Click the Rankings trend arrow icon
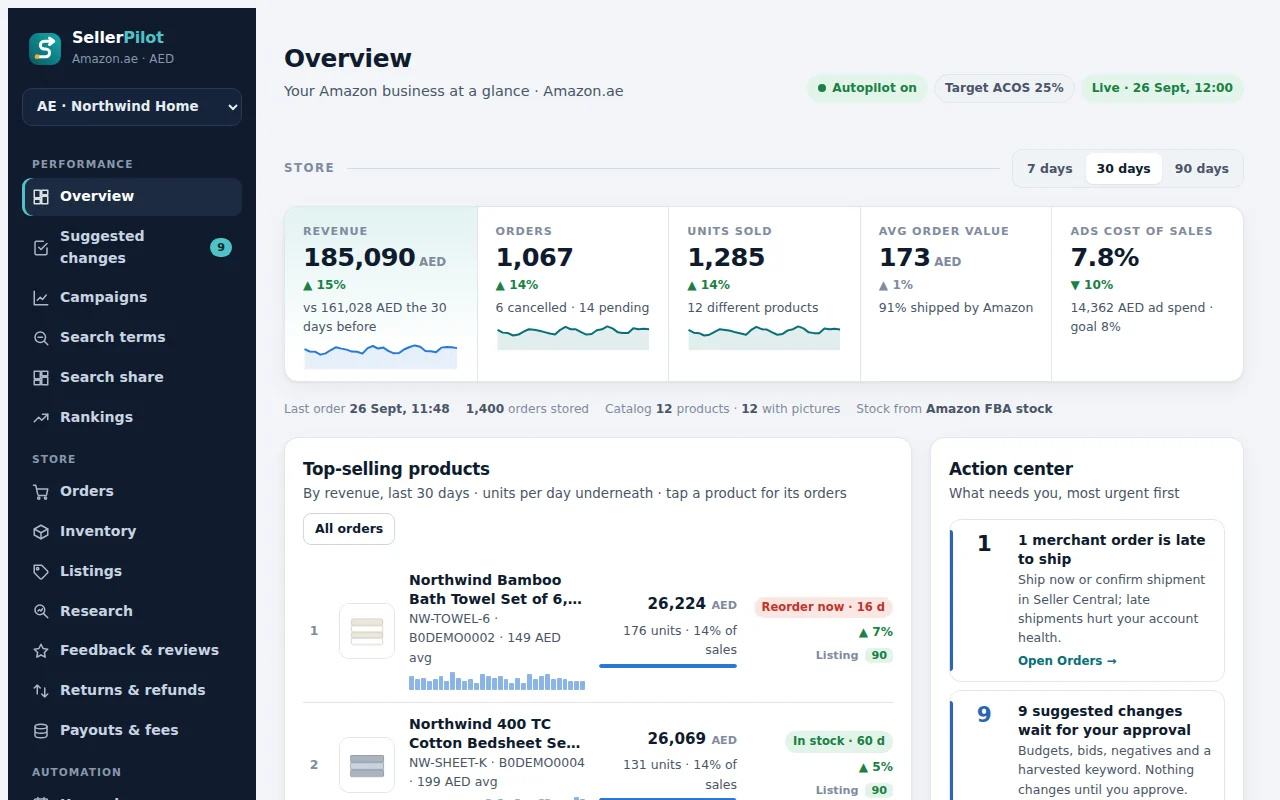The width and height of the screenshot is (1280, 800). coord(41,418)
